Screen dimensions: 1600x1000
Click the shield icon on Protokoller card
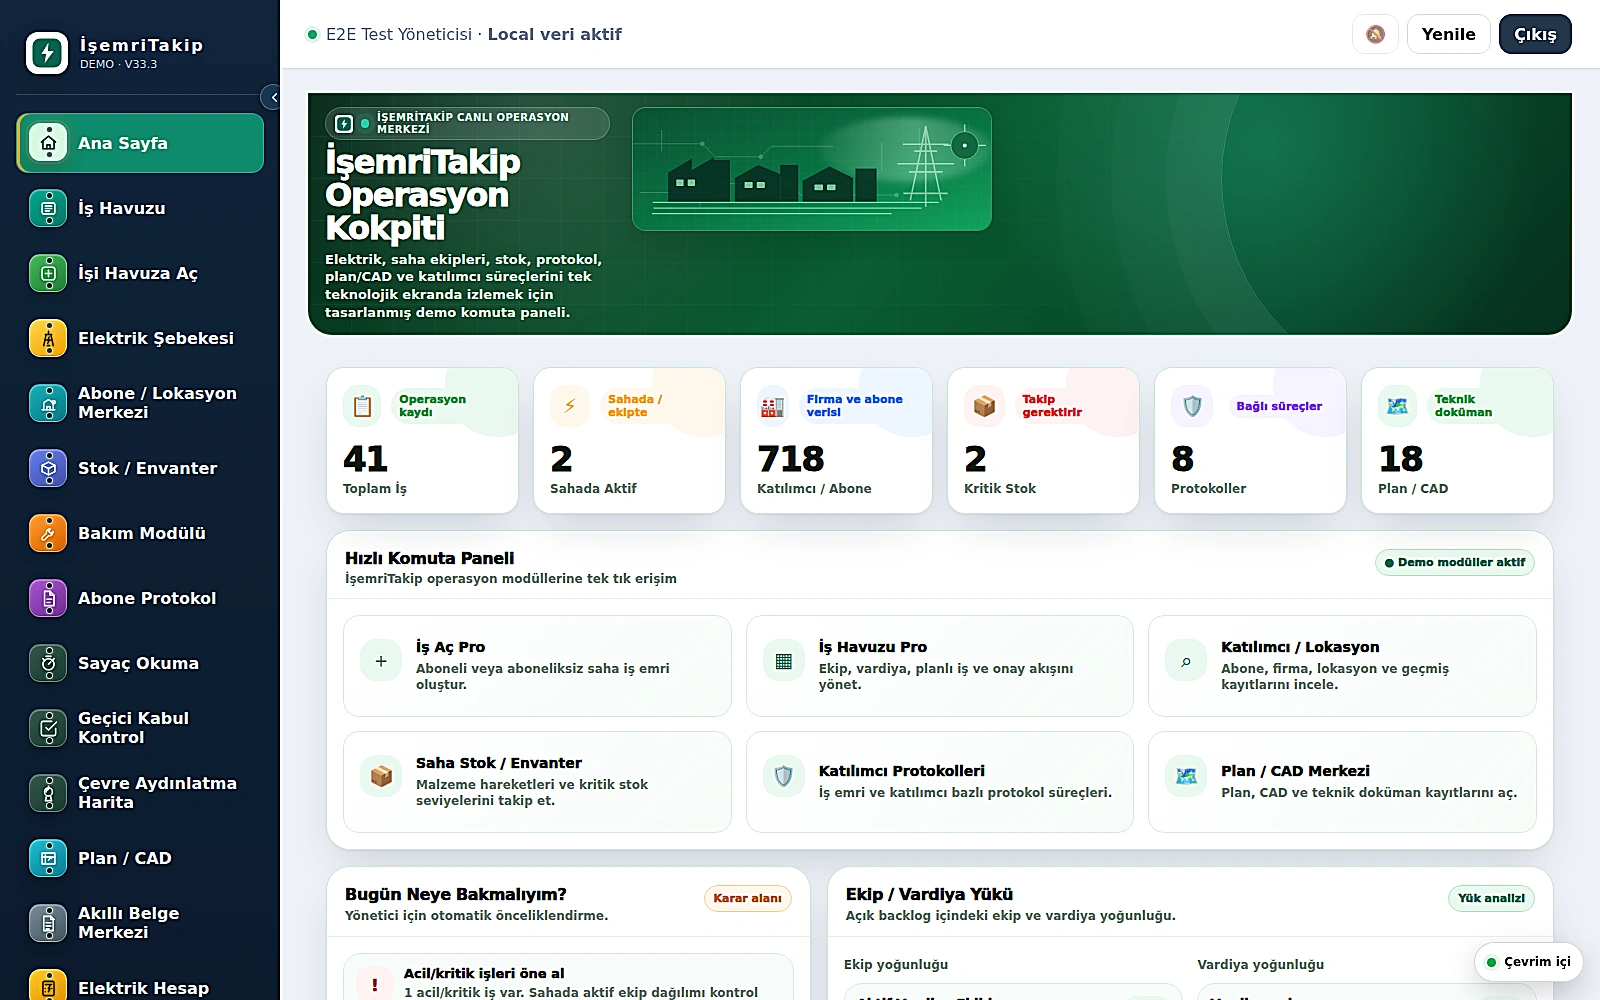1191,406
